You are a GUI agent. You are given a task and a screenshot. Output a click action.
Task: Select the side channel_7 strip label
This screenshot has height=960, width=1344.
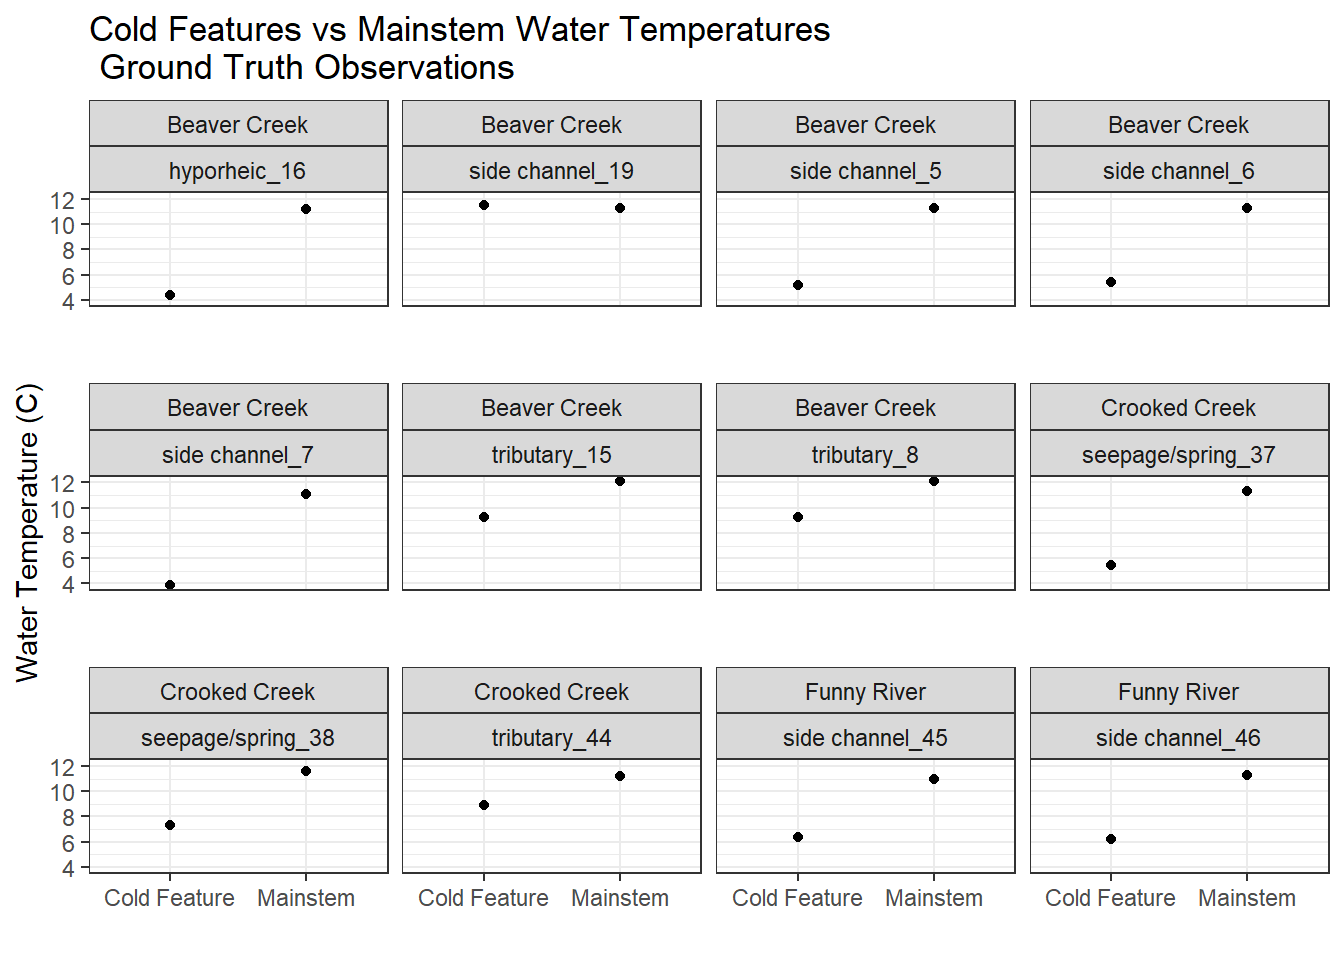tap(238, 455)
